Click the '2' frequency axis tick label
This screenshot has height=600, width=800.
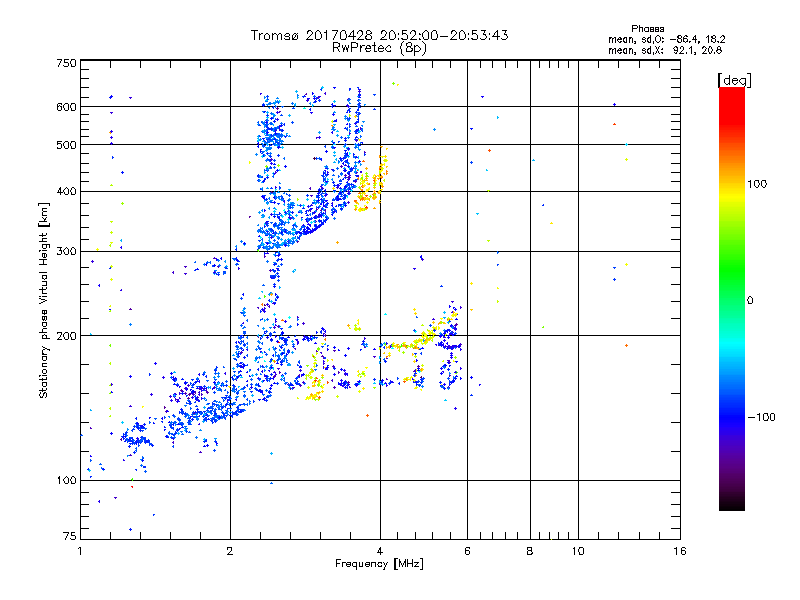(x=230, y=551)
